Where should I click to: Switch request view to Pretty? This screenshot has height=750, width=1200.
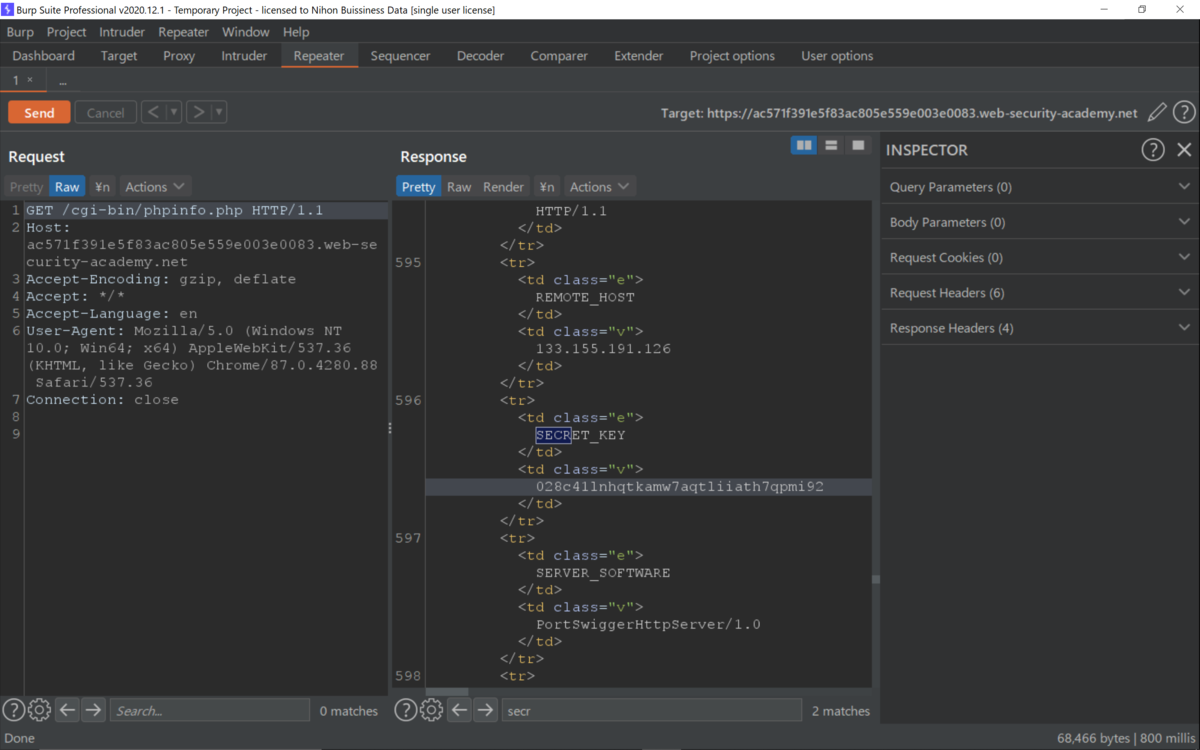pos(26,187)
